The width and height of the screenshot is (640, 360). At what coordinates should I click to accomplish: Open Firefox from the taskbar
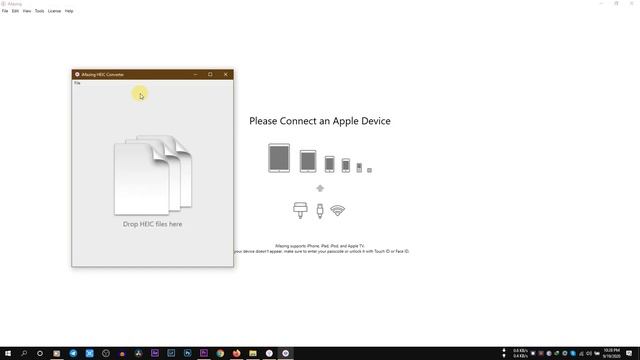point(236,353)
